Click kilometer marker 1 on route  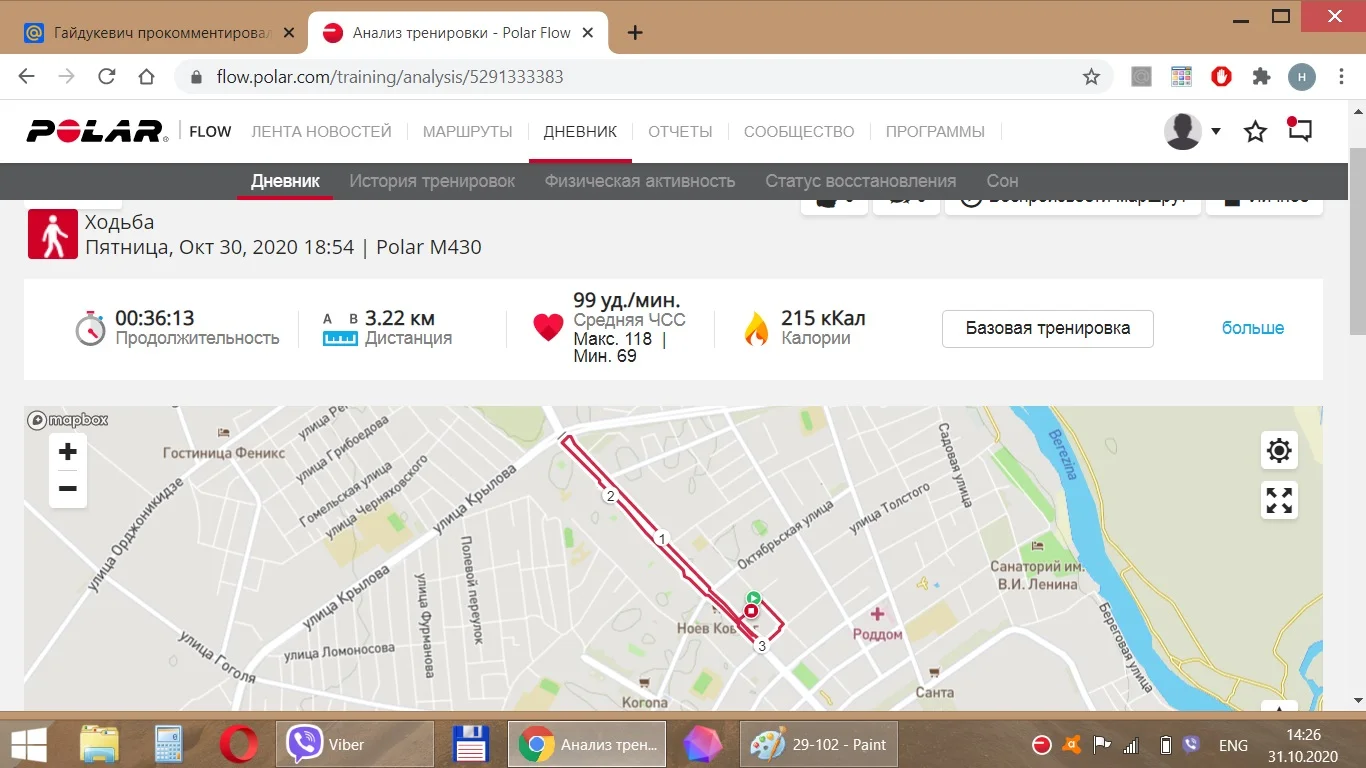click(661, 539)
